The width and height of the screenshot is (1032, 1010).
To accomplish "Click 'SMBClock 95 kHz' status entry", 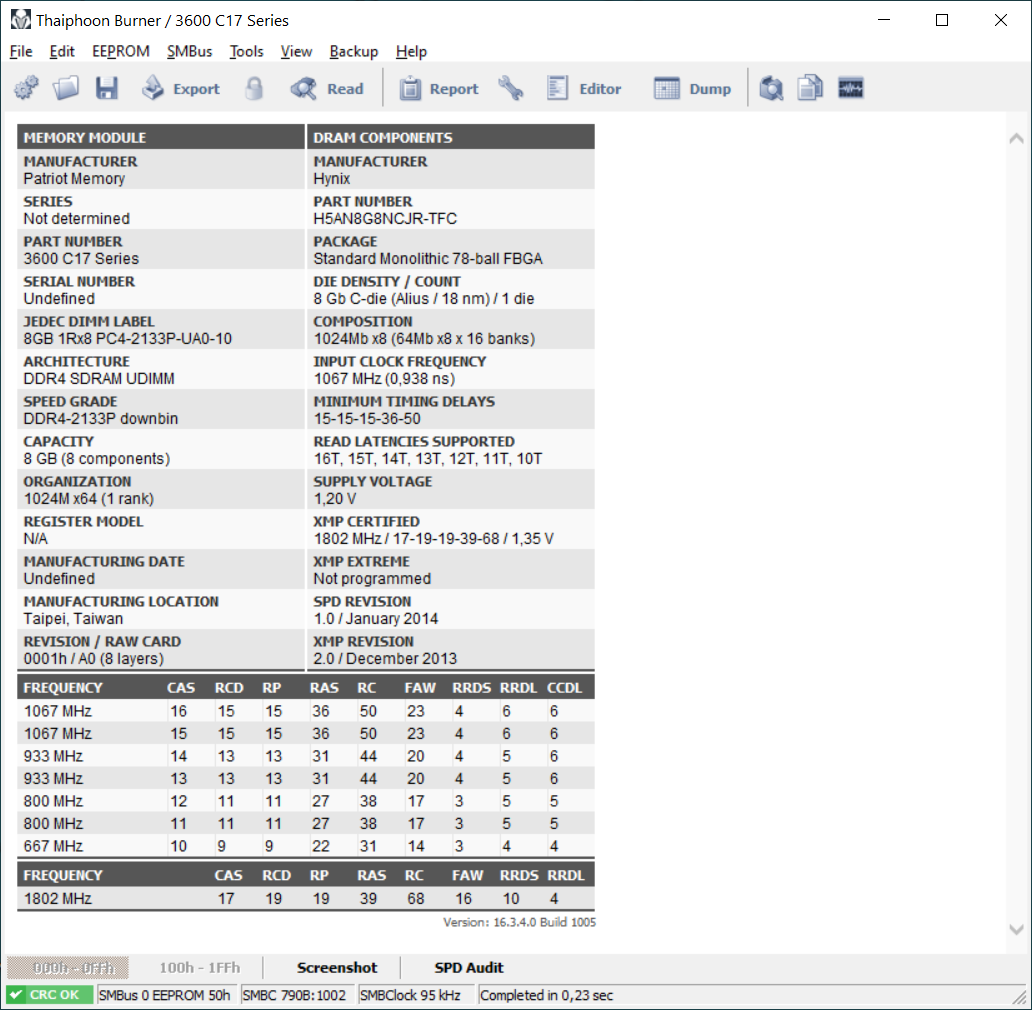I will pos(410,995).
